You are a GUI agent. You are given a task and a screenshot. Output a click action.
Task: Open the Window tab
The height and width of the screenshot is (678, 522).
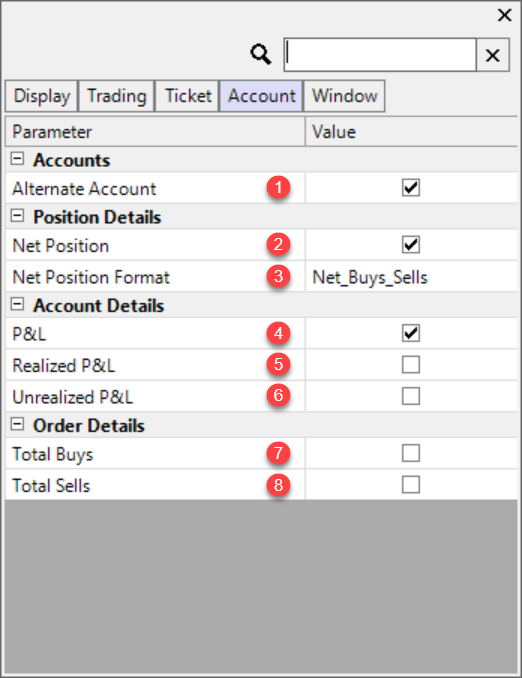click(x=344, y=96)
